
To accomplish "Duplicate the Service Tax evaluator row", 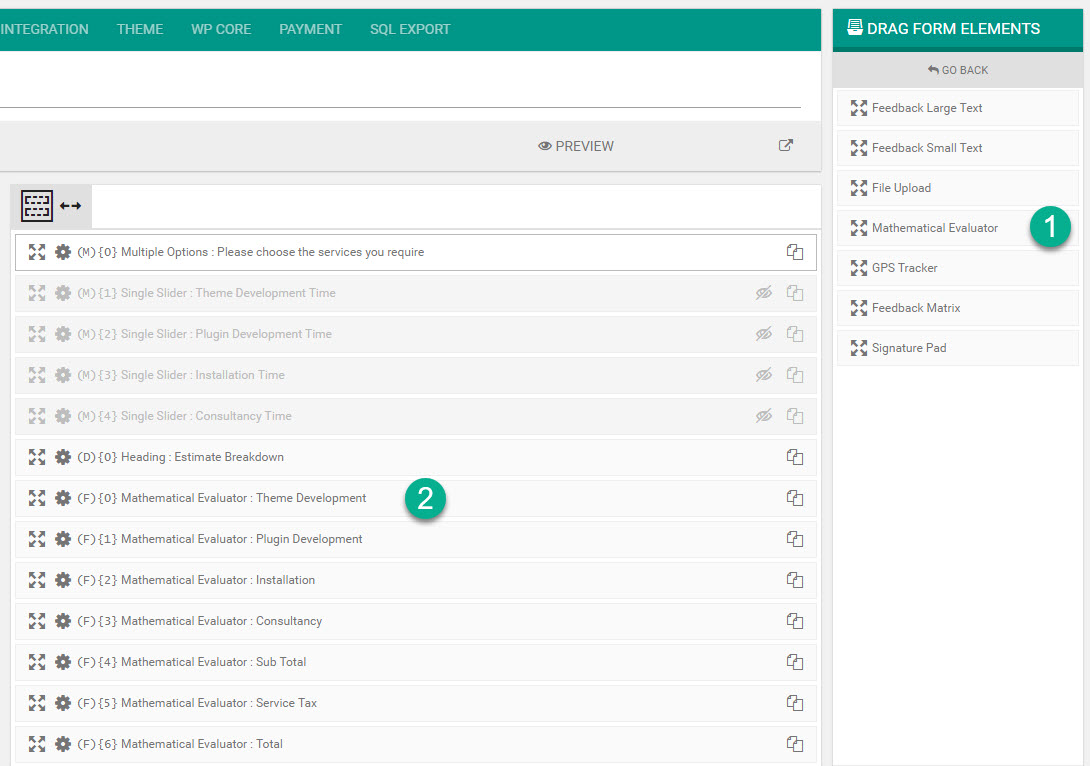I will [795, 703].
